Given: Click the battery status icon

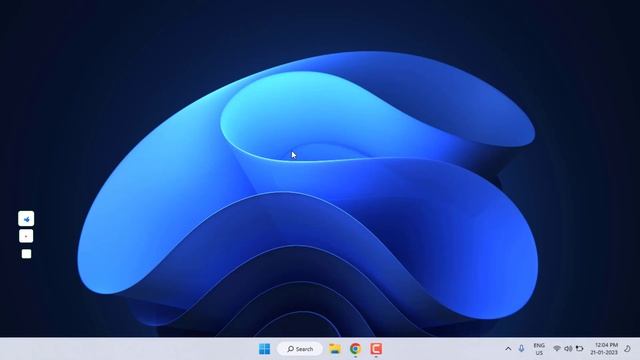Looking at the screenshot, I should 579,349.
